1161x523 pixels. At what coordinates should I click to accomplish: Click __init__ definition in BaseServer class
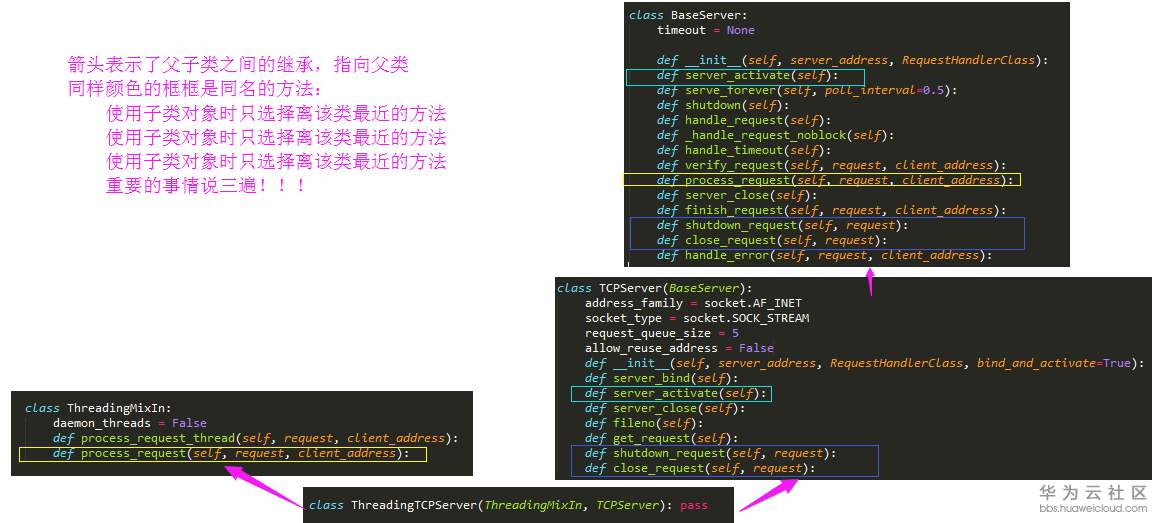[852, 61]
